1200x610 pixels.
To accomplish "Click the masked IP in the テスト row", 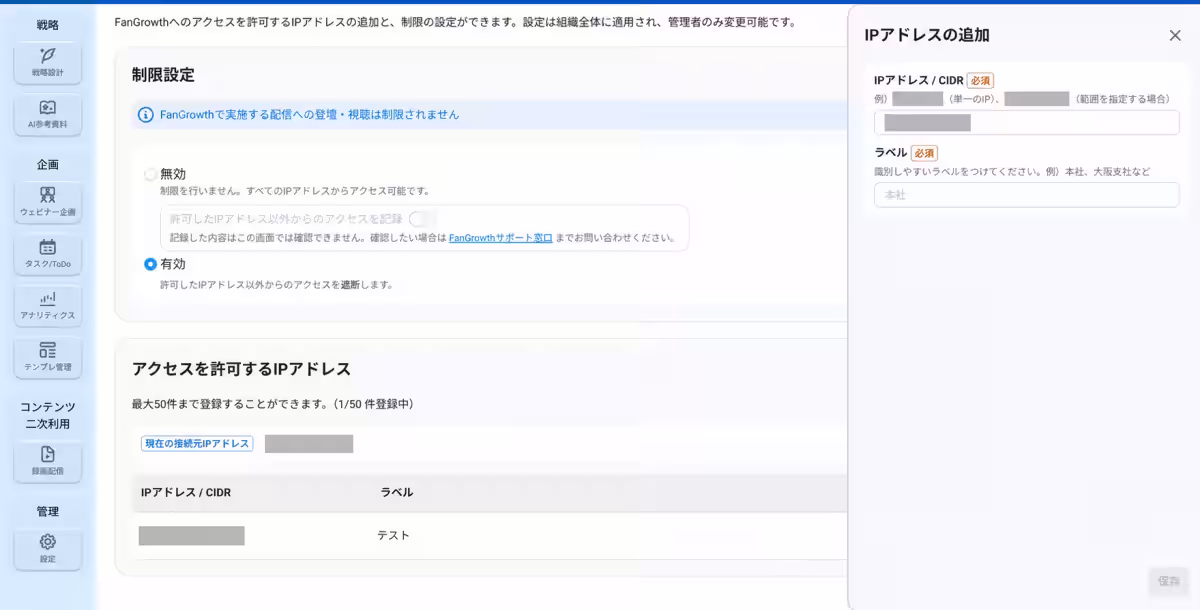I will coord(192,536).
